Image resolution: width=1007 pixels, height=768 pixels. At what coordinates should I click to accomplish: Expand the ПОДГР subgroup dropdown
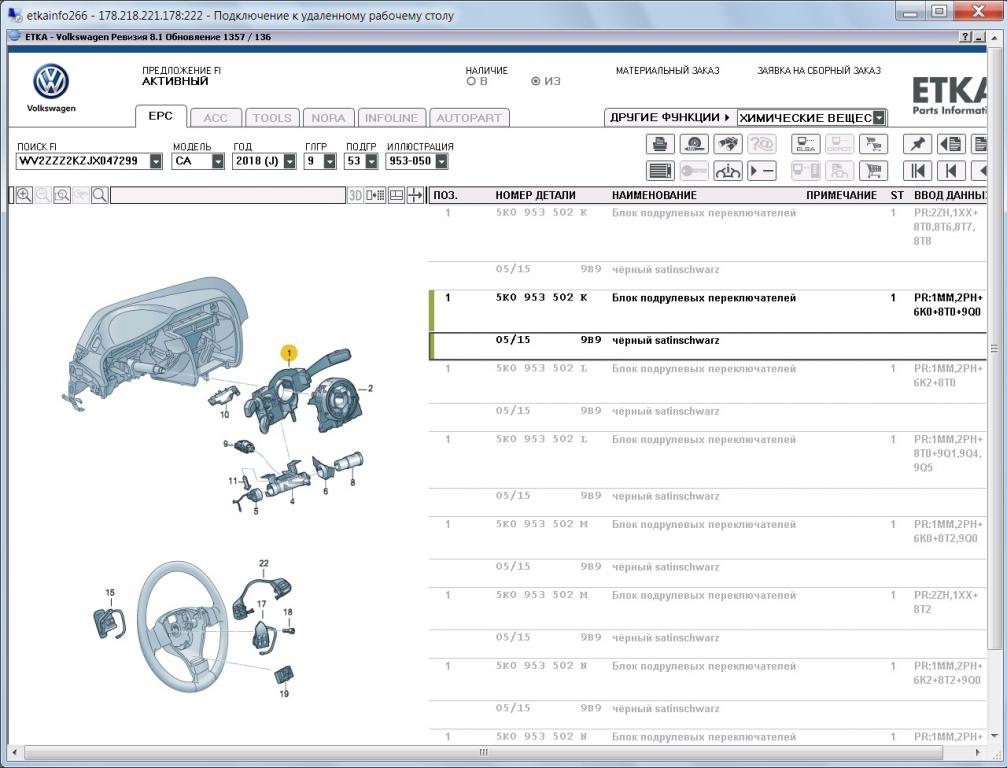(x=371, y=161)
